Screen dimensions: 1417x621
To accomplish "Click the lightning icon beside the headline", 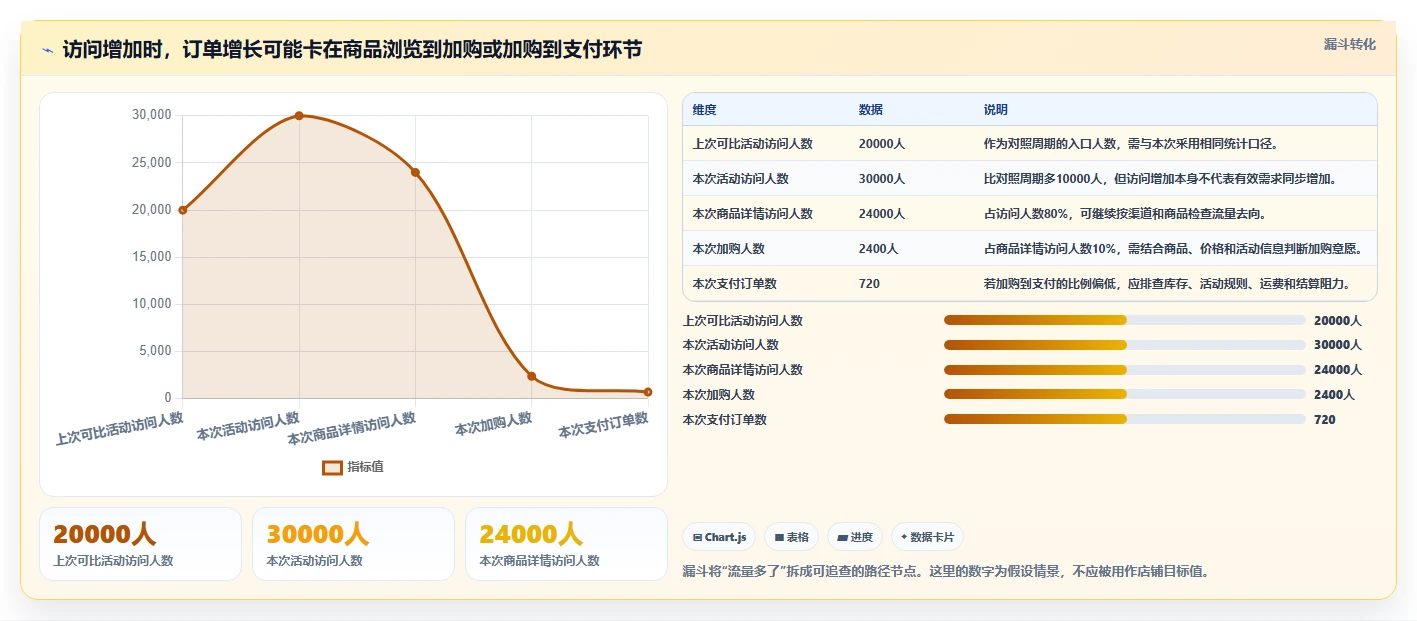I will (48, 50).
